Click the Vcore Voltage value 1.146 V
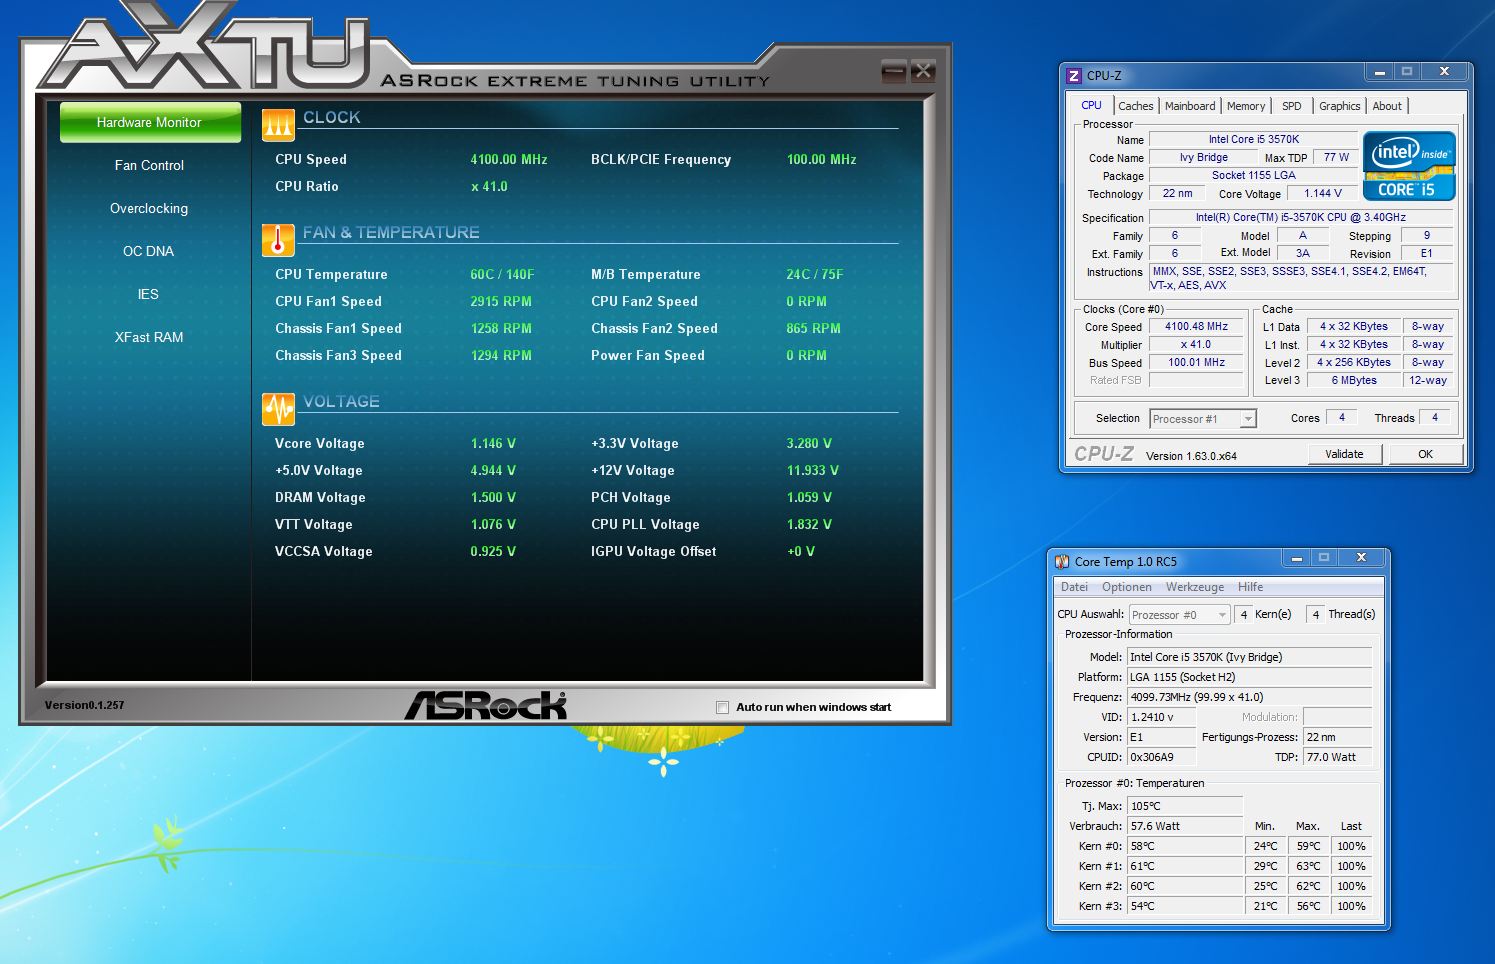1495x964 pixels. (x=493, y=443)
